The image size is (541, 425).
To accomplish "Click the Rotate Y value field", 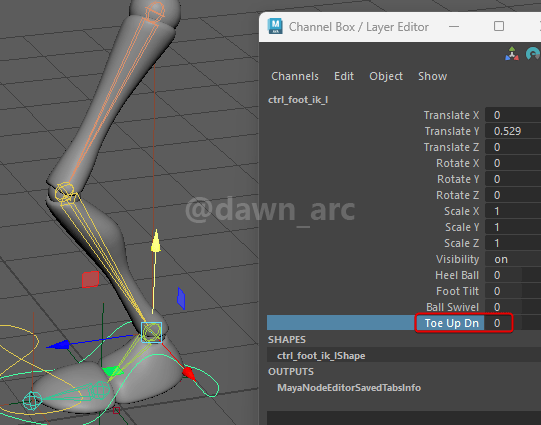I will [x=513, y=179].
